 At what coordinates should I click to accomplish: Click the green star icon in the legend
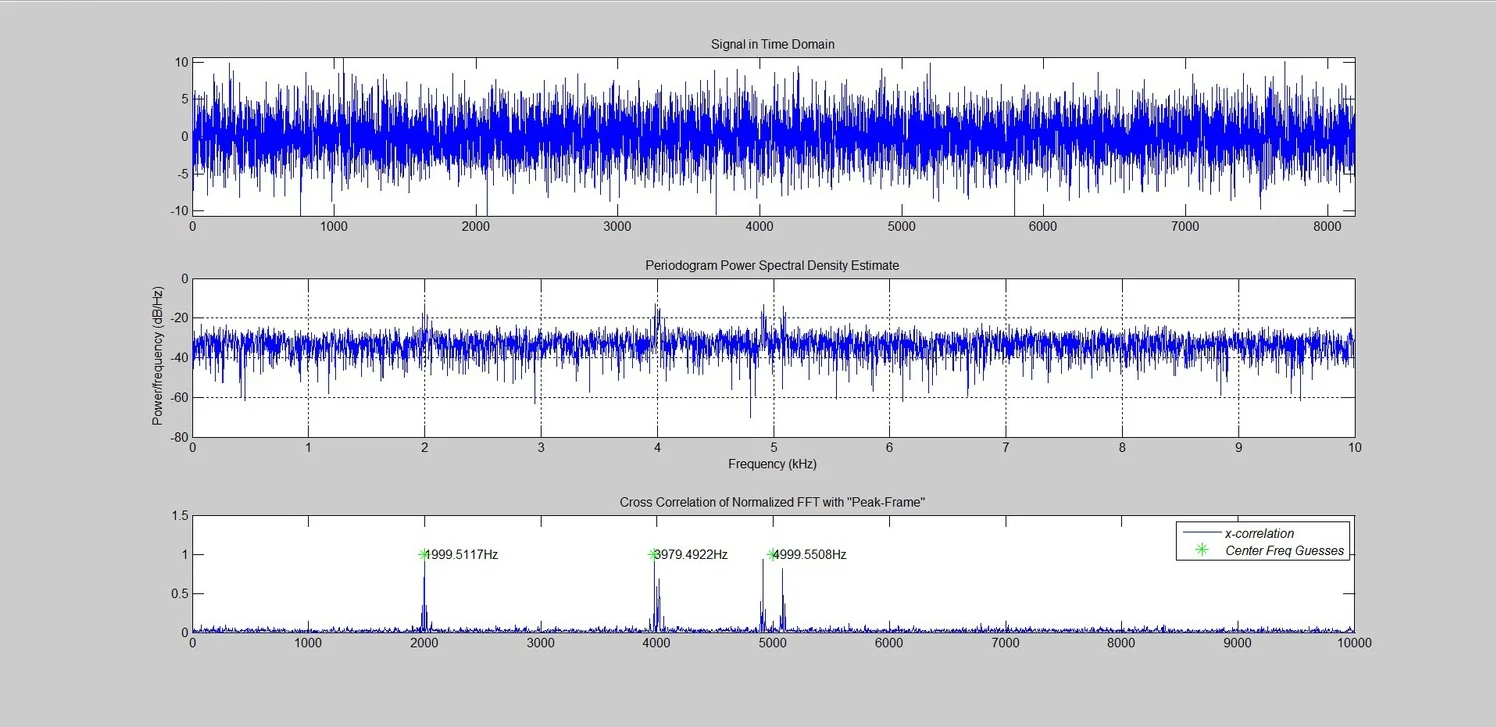[1201, 550]
